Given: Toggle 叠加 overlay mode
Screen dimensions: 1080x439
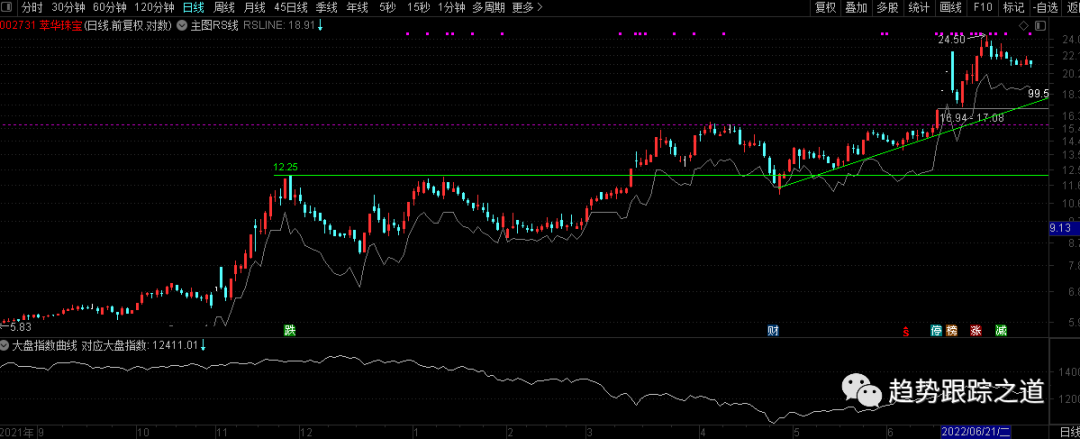Looking at the screenshot, I should (856, 7).
